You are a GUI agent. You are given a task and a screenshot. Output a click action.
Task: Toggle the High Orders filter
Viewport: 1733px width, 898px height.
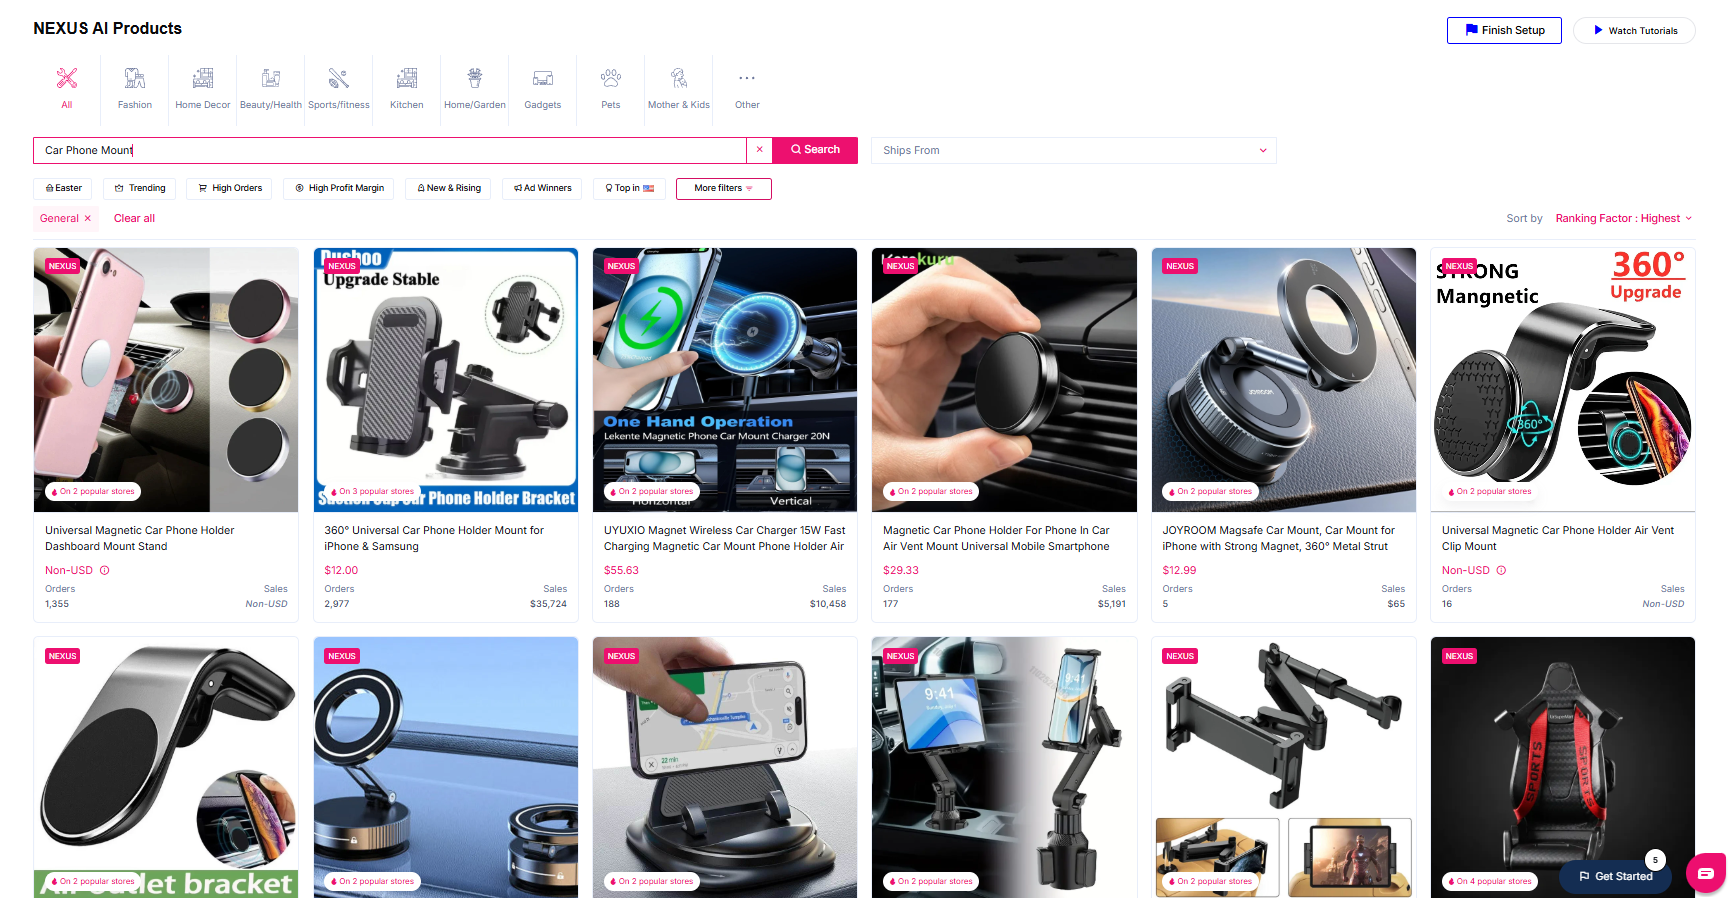pos(230,188)
